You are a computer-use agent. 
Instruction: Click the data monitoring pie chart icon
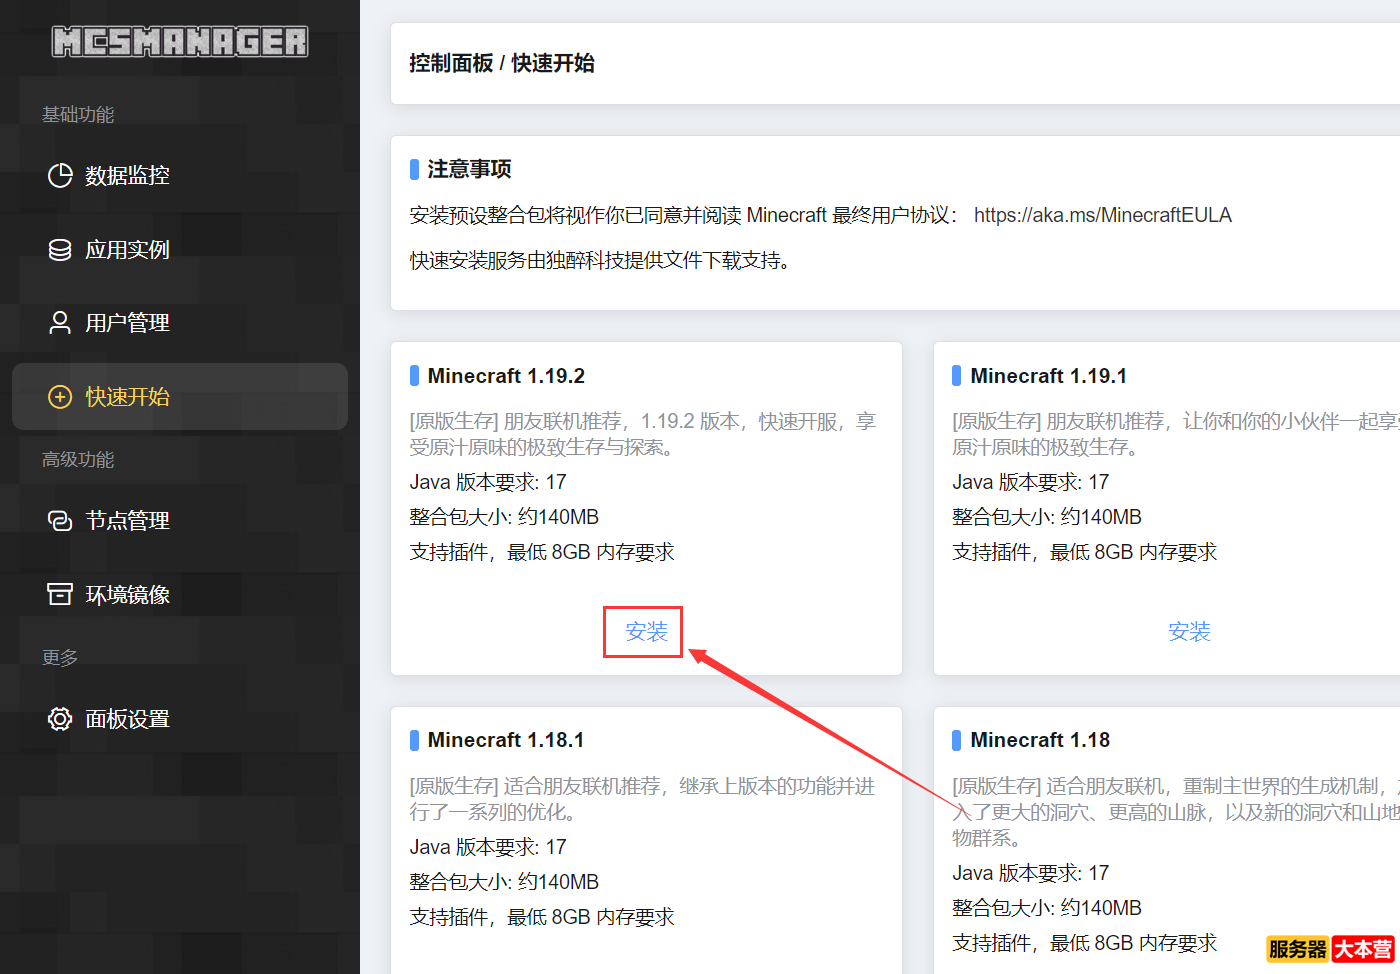pyautogui.click(x=60, y=176)
